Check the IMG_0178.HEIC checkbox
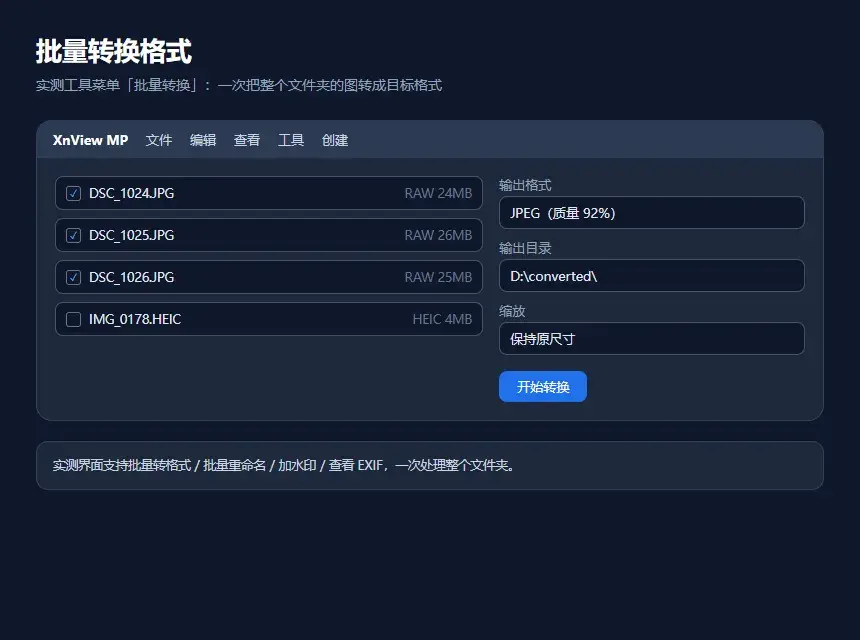The image size is (860, 640). coord(73,319)
